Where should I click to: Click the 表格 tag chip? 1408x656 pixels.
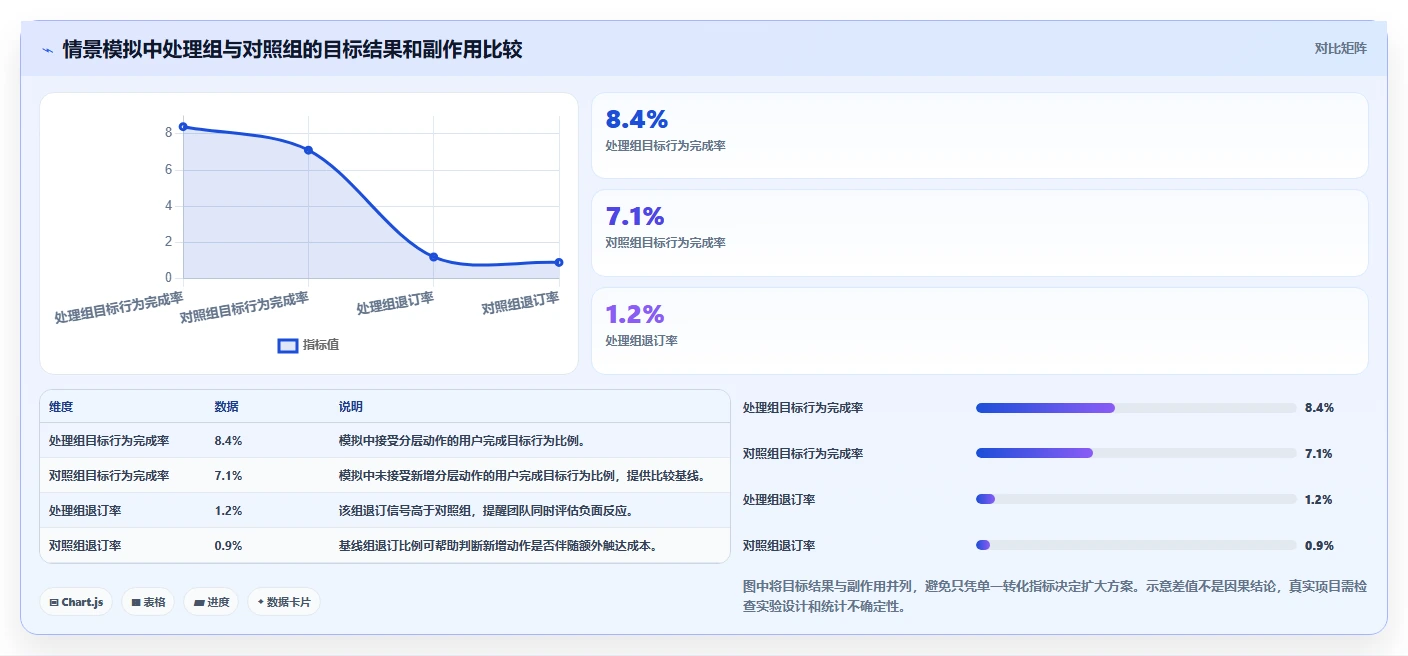pos(148,602)
